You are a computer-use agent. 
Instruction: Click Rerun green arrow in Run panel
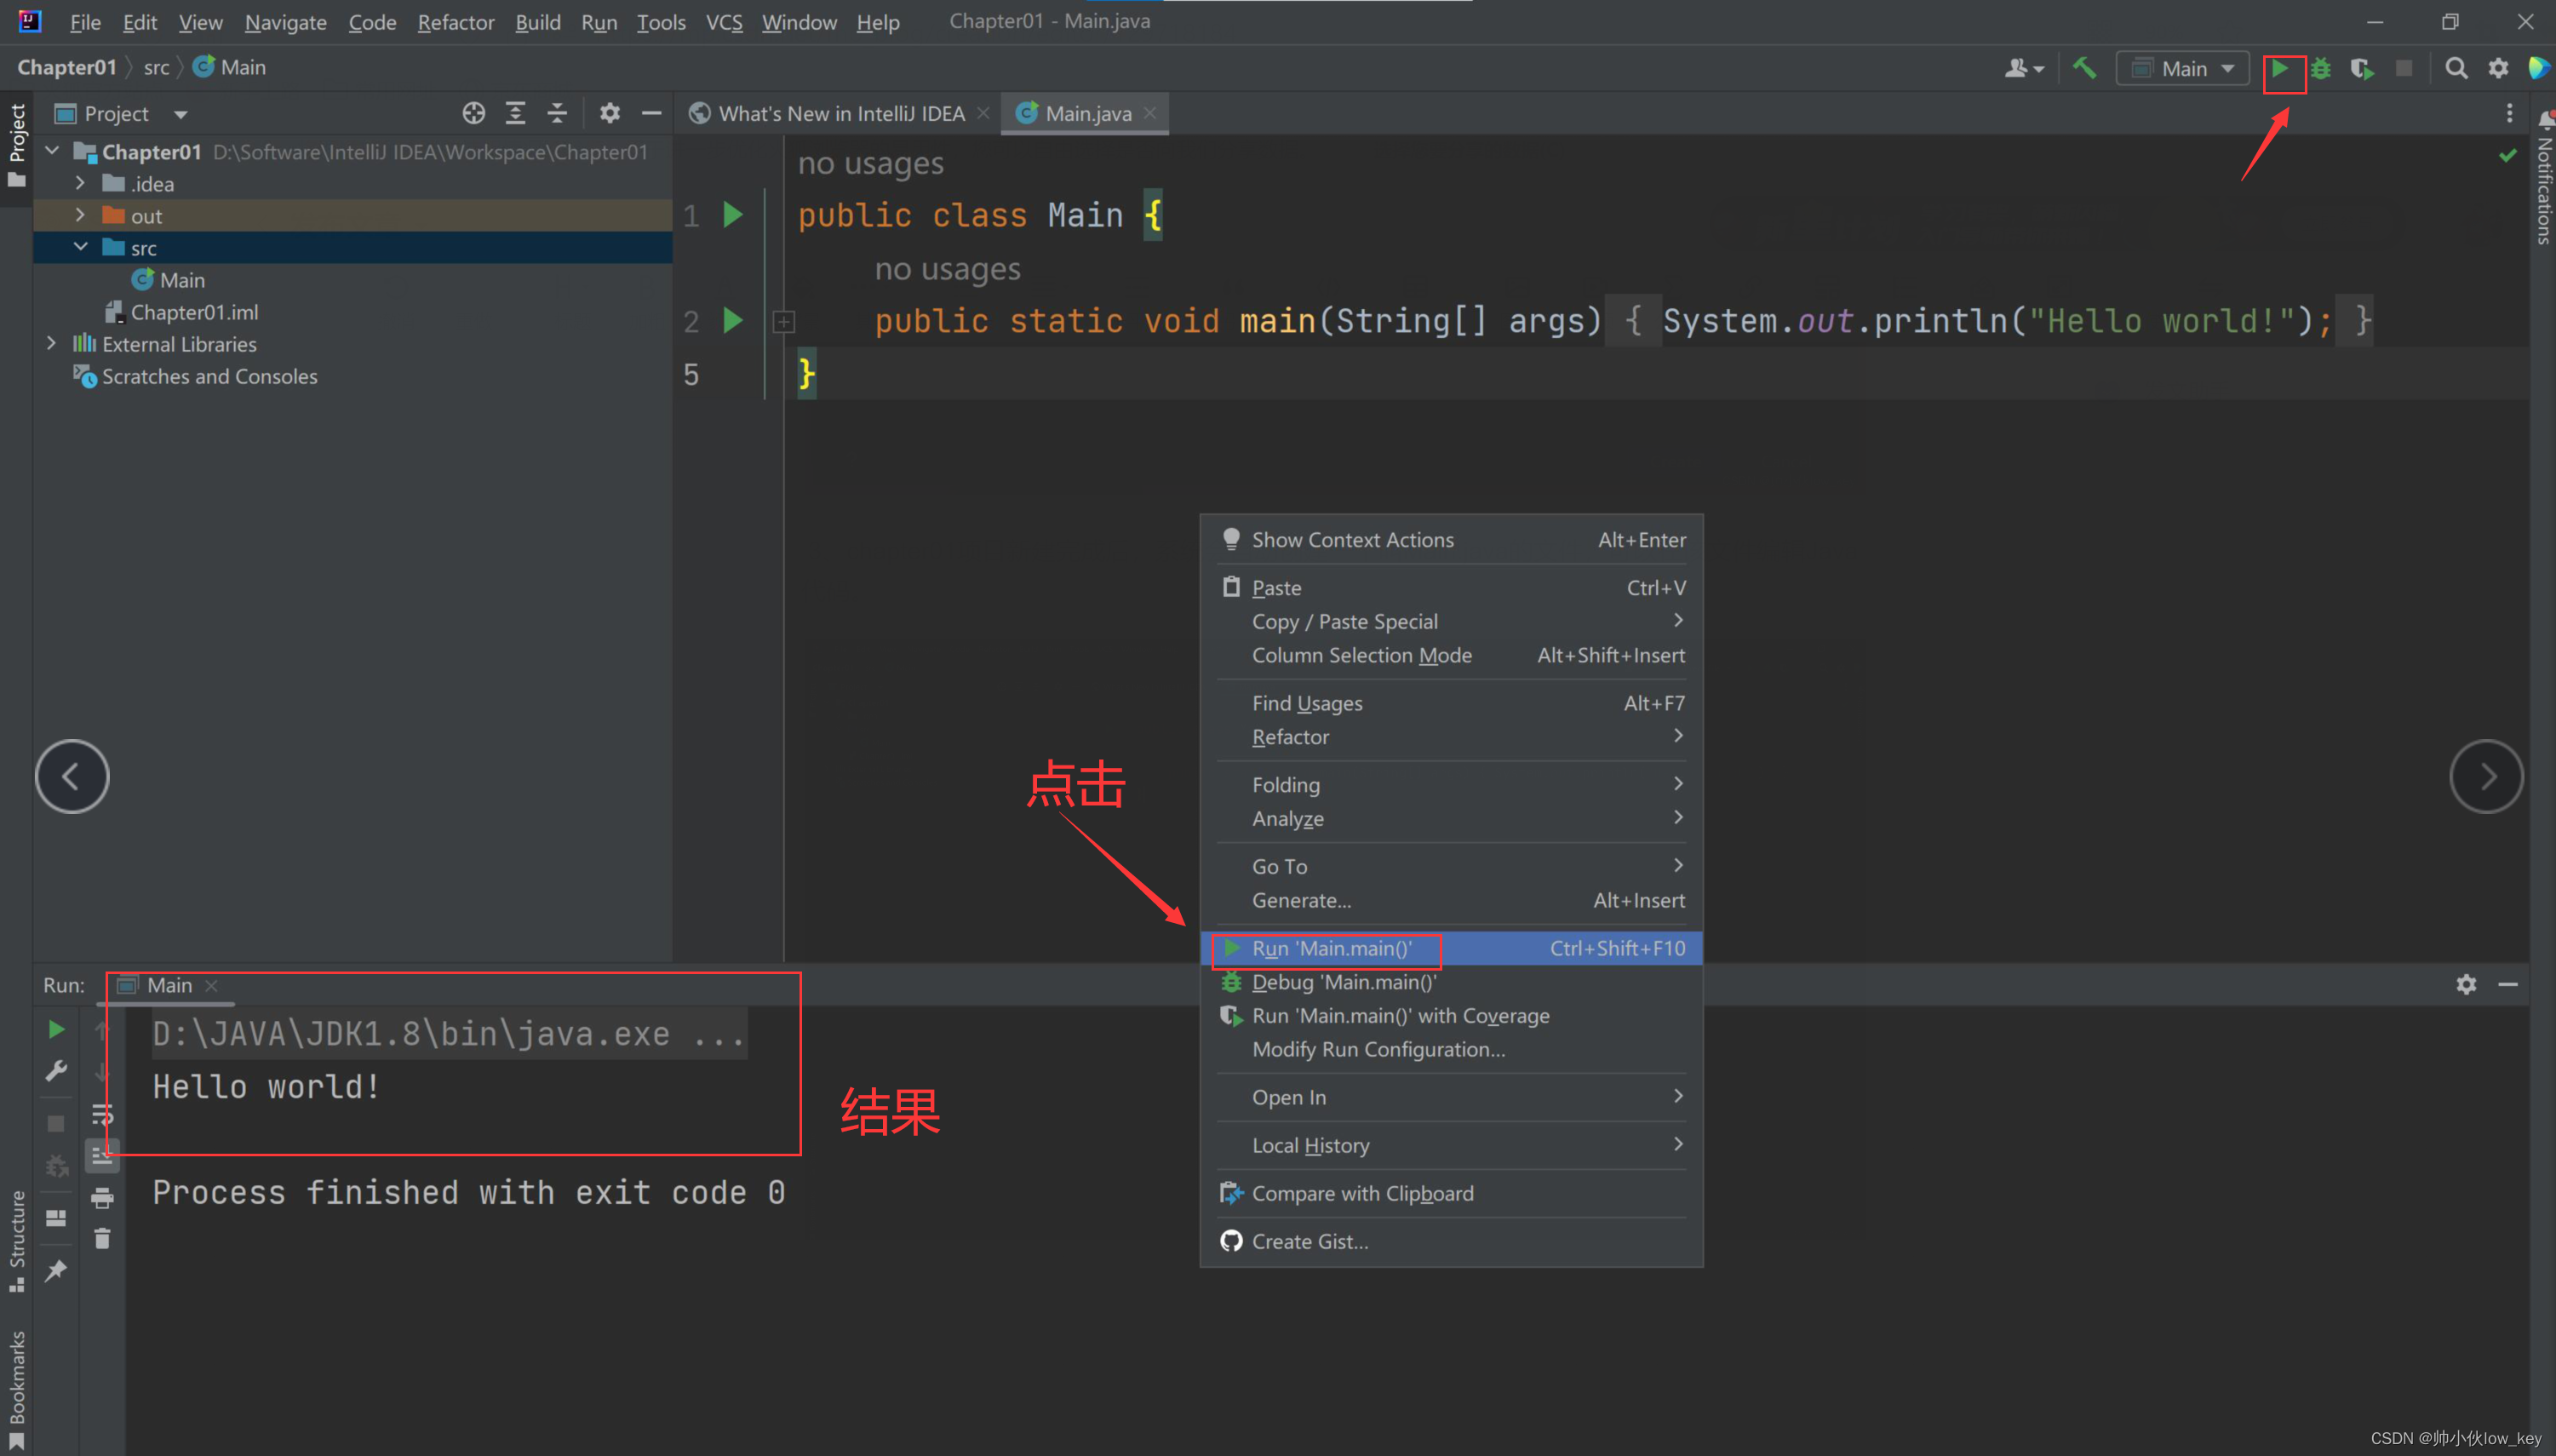pos(56,1029)
